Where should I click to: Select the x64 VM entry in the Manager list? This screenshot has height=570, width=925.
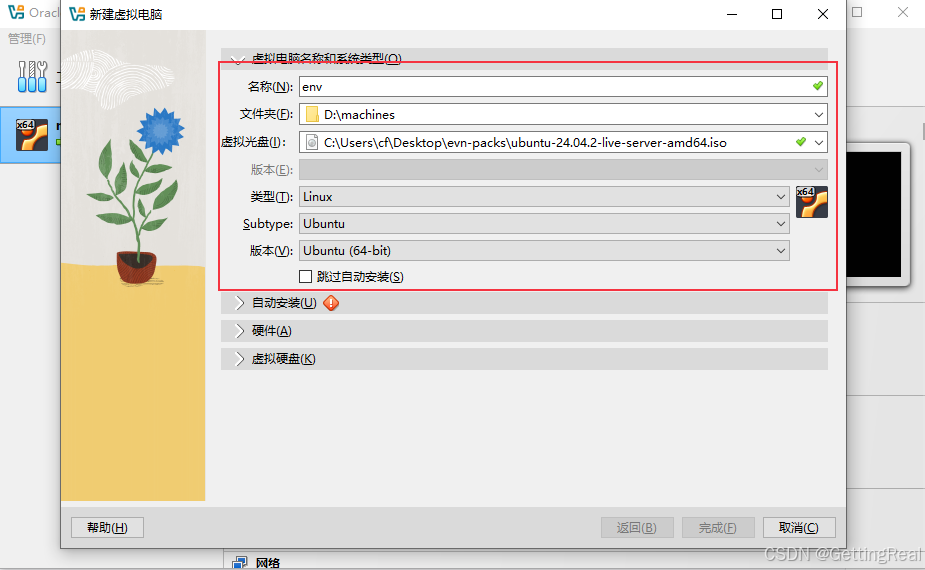pyautogui.click(x=32, y=135)
